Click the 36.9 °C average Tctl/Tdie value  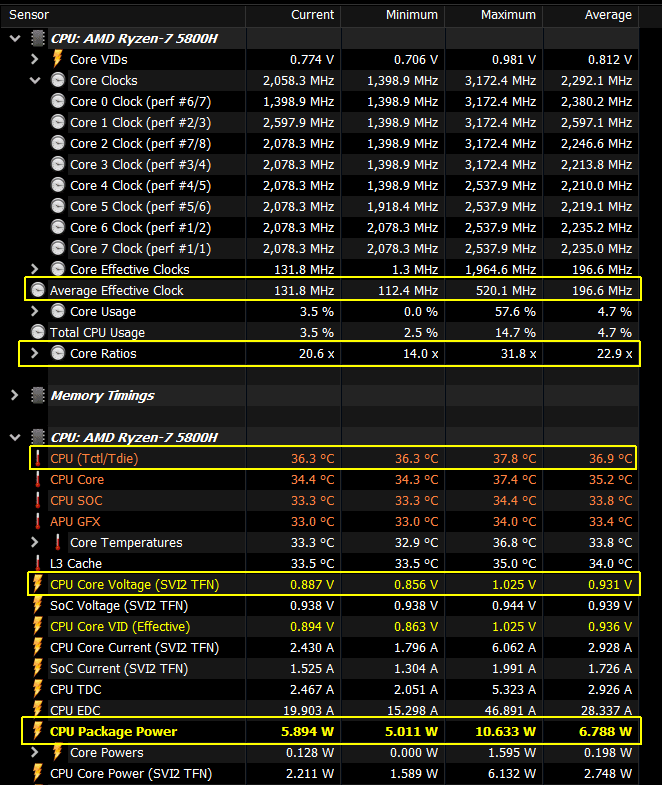[610, 459]
